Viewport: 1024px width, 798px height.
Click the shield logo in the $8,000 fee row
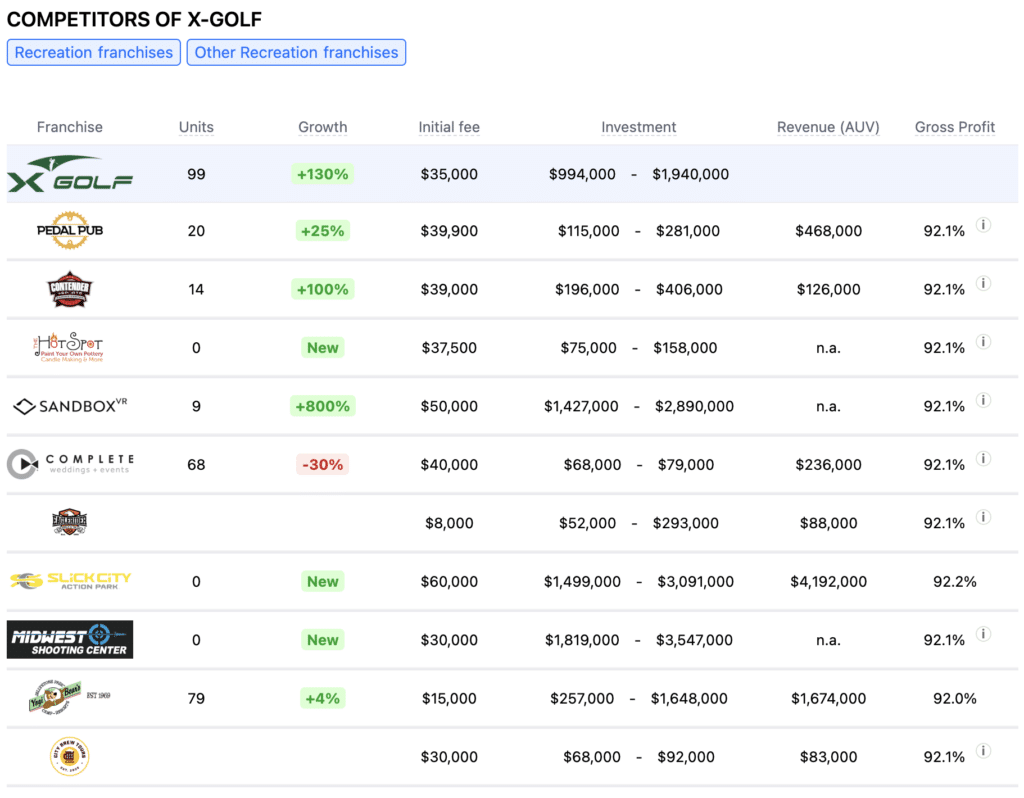69,522
